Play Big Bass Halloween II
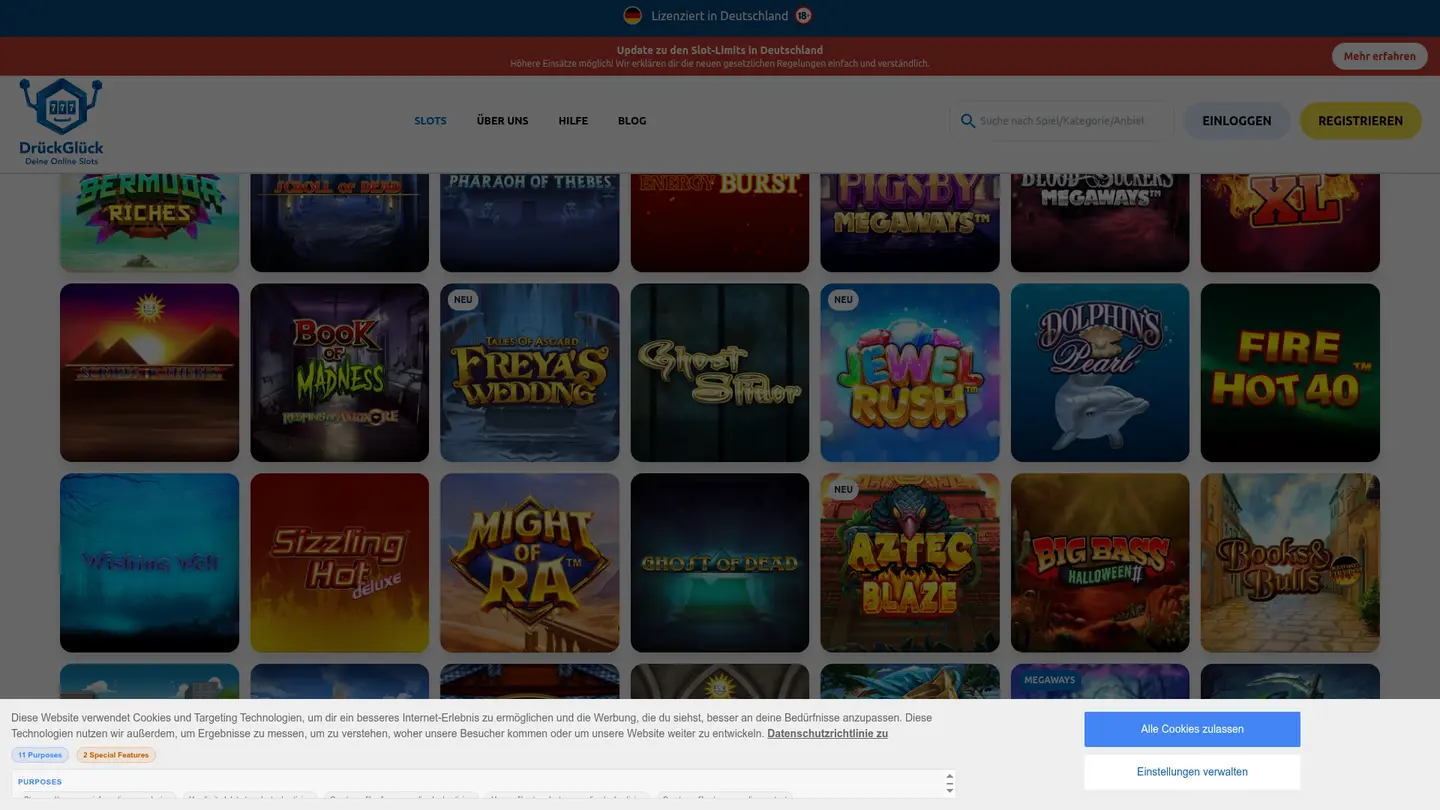Image resolution: width=1440 pixels, height=810 pixels. tap(1100, 563)
